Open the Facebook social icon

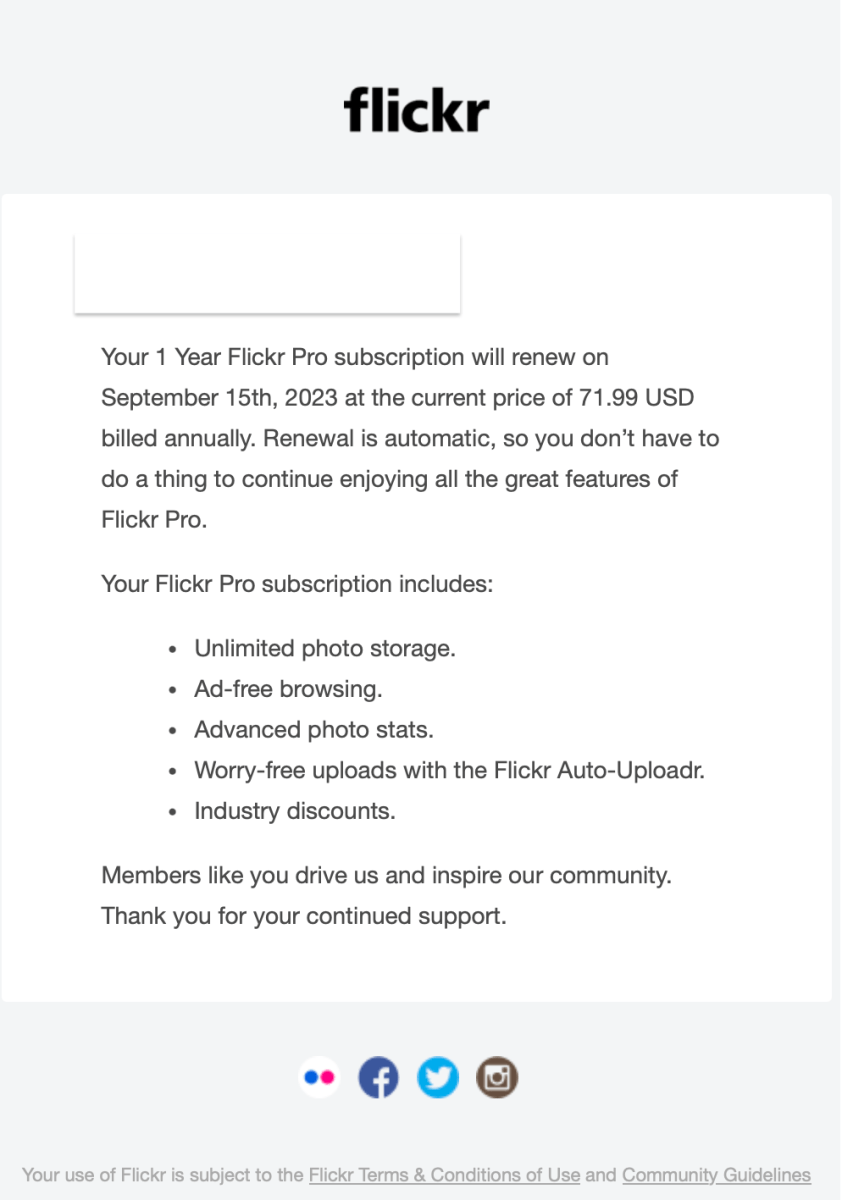click(x=378, y=1078)
